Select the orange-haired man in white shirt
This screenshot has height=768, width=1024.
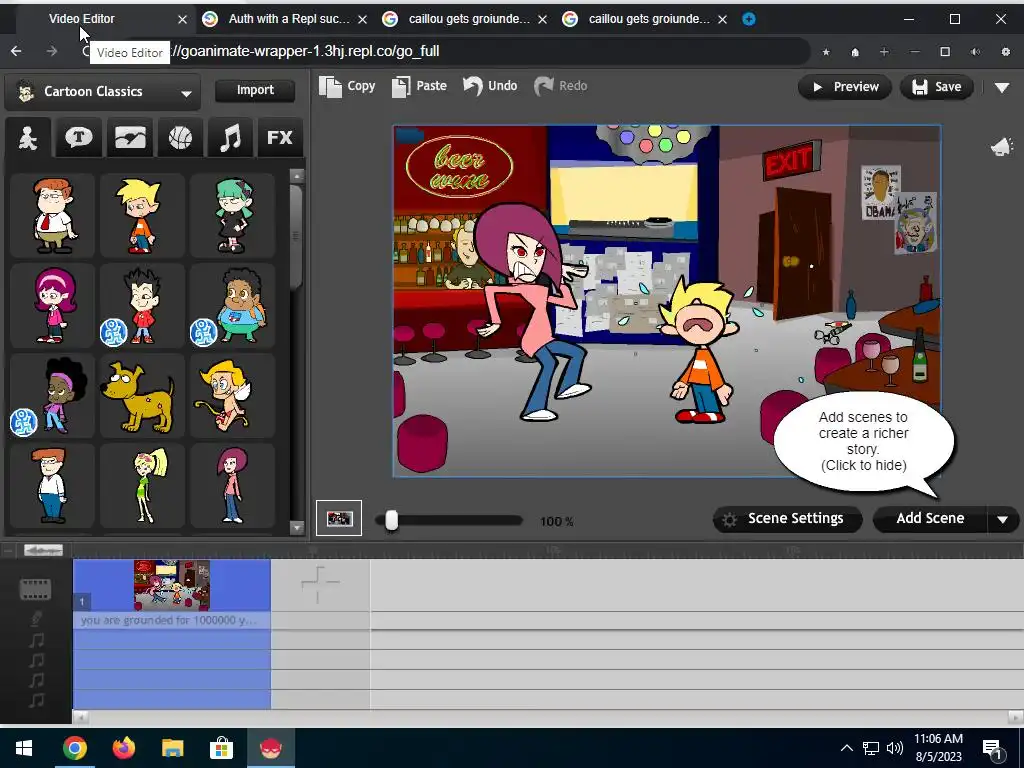coord(53,486)
